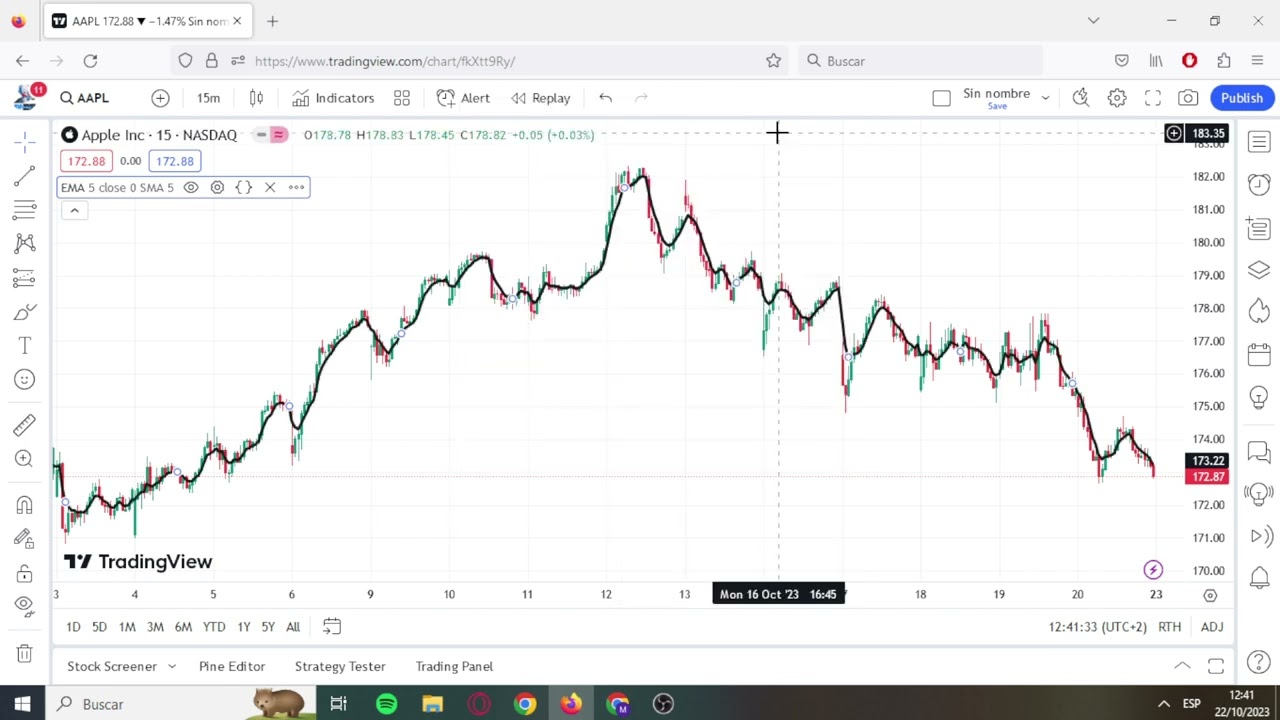Open indicator templates grid icon
This screenshot has width=1280, height=720.
coord(402,98)
